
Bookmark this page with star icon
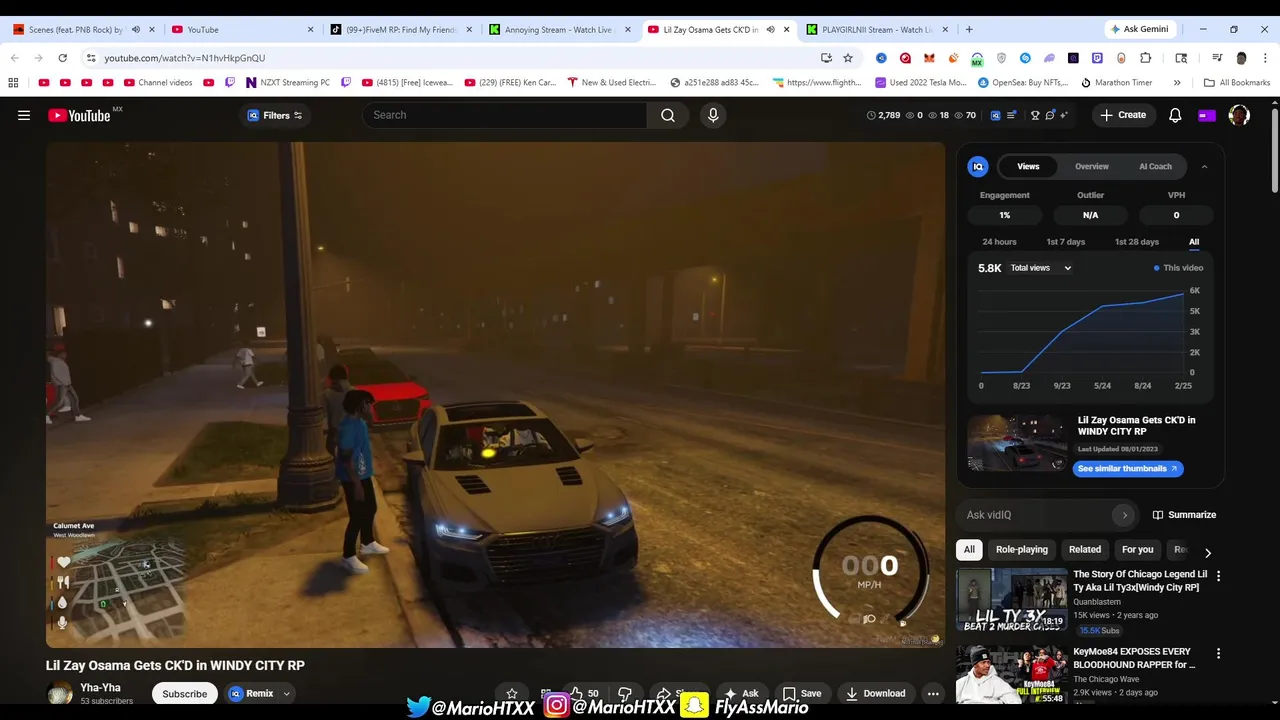coord(848,58)
